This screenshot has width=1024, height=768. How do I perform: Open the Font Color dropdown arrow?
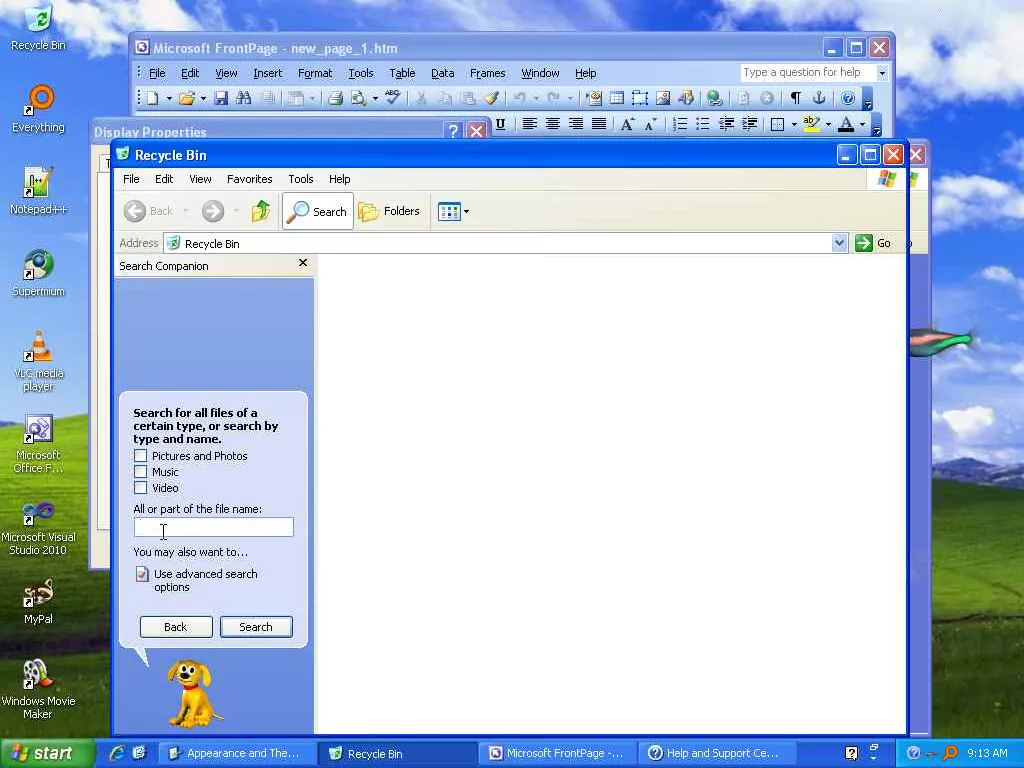[x=862, y=124]
